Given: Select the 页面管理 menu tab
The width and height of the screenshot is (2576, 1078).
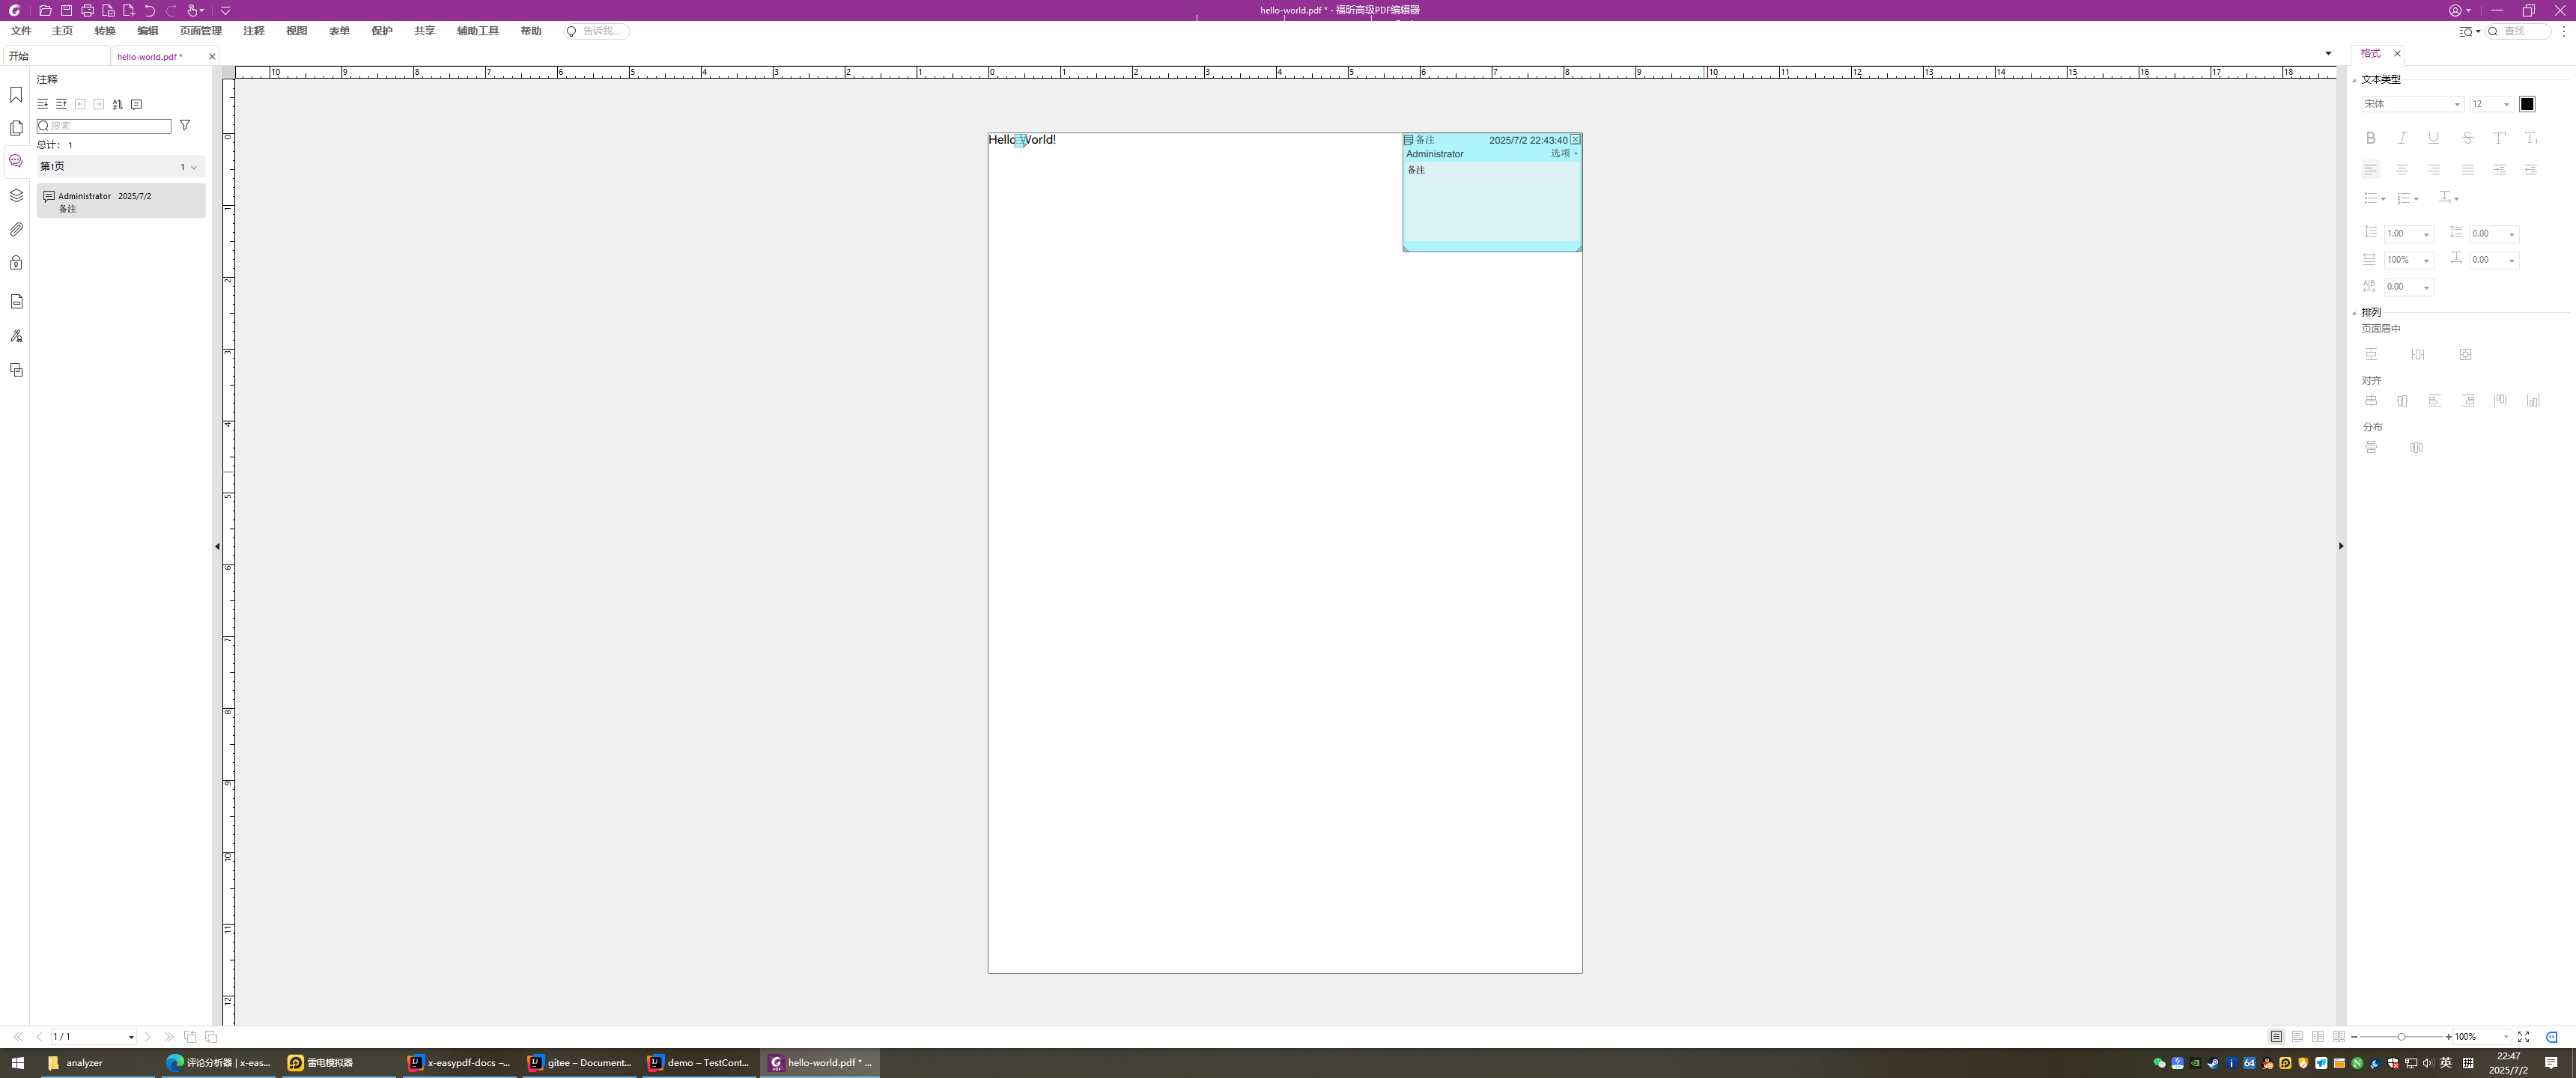Looking at the screenshot, I should click(200, 31).
